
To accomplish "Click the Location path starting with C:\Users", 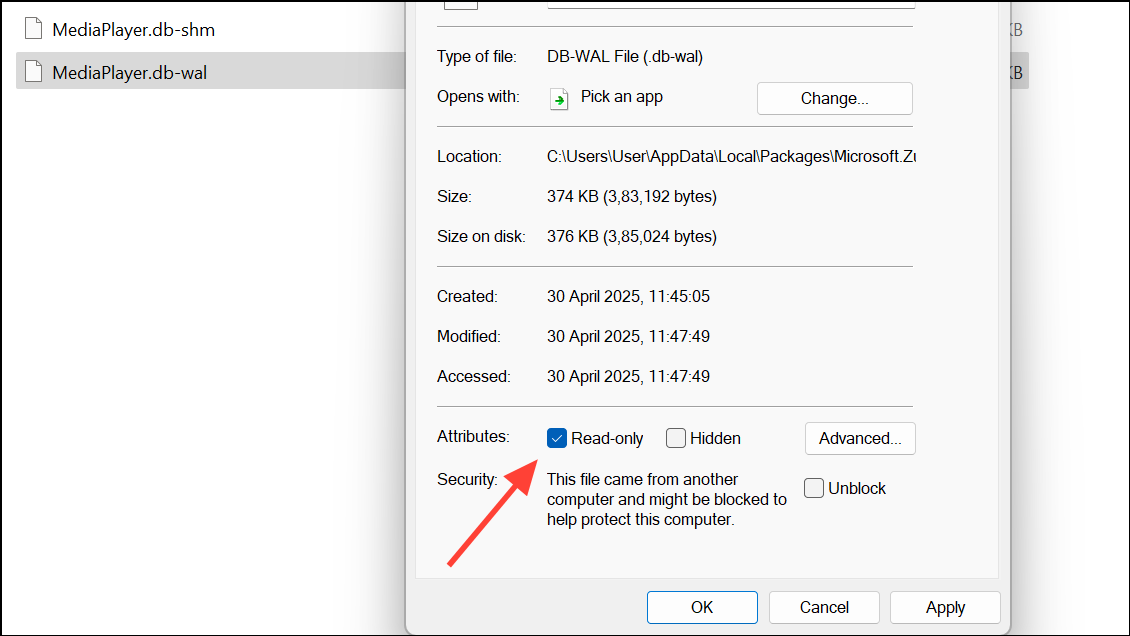I will click(730, 156).
